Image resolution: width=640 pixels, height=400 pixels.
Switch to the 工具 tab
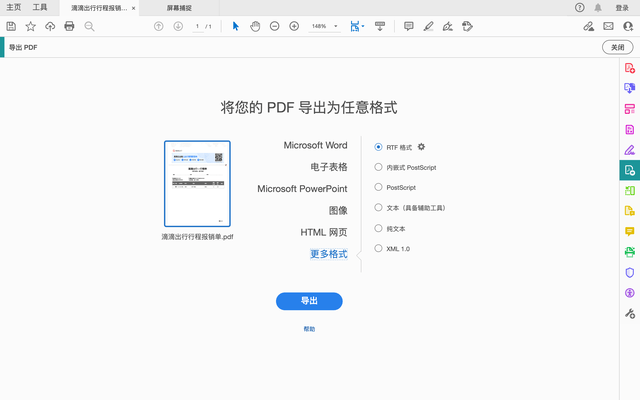tap(40, 7)
